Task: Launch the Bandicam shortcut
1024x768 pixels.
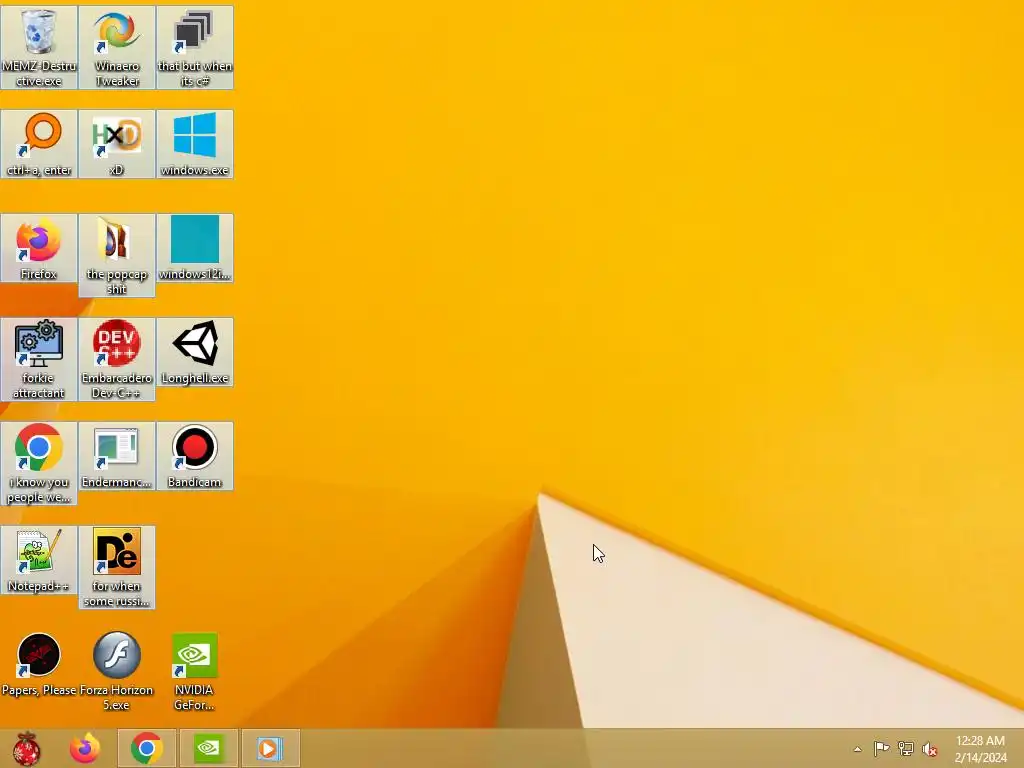Action: point(195,456)
